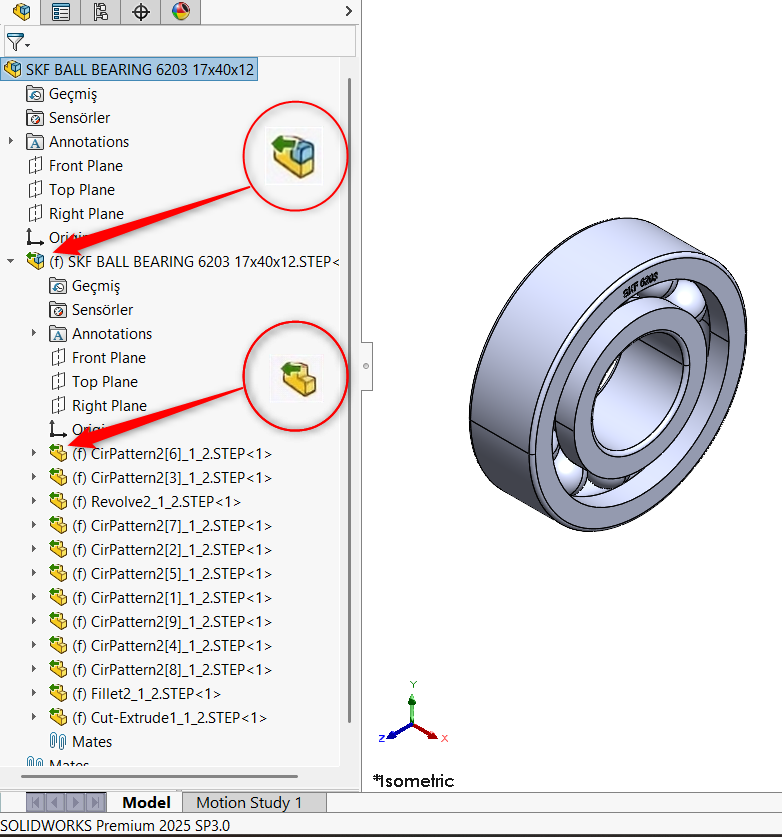Viewport: 782px width, 837px height.
Task: Click the panel collapse handle beside viewport
Action: 366,366
